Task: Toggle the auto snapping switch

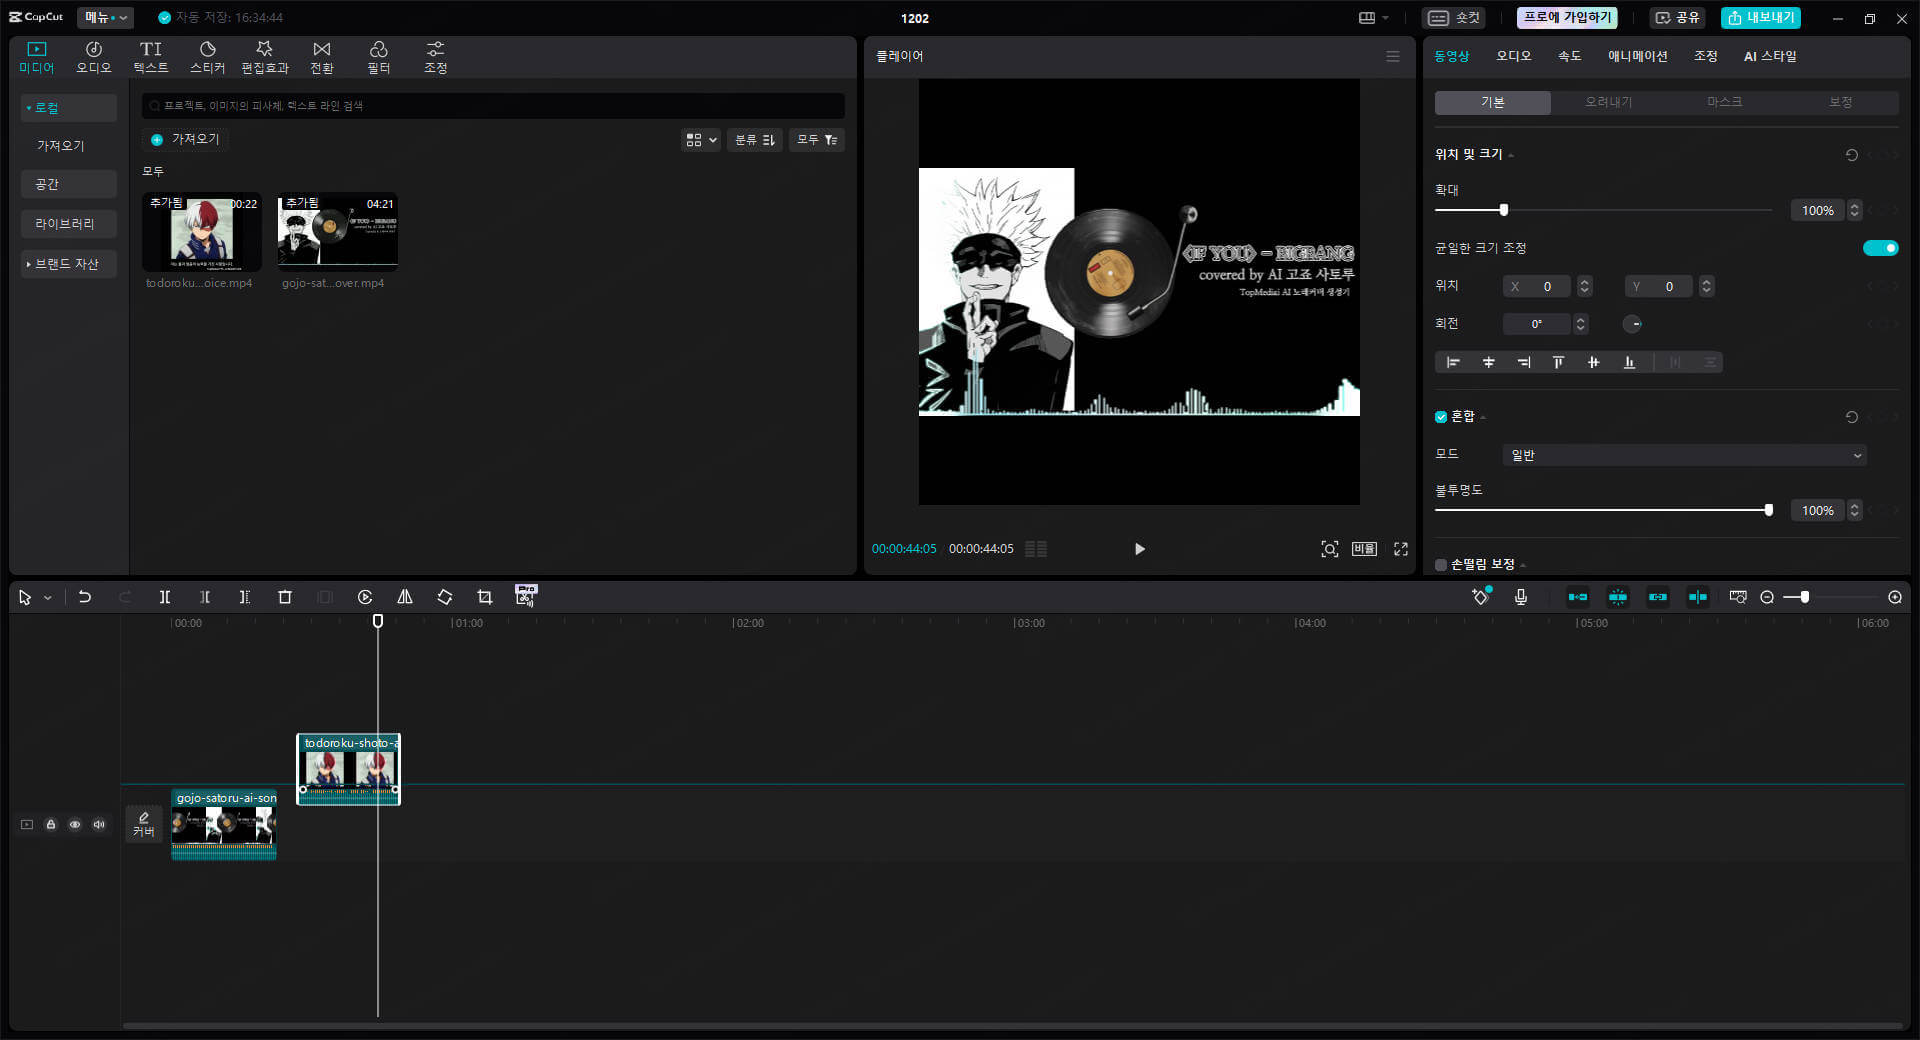Action: tap(1618, 597)
